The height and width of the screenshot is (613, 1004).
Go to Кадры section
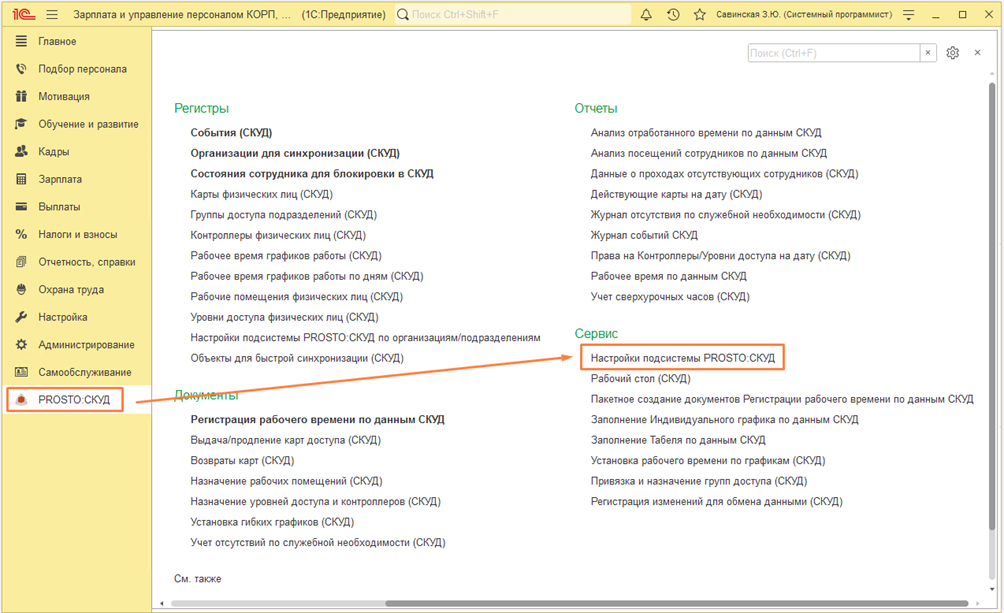[53, 152]
